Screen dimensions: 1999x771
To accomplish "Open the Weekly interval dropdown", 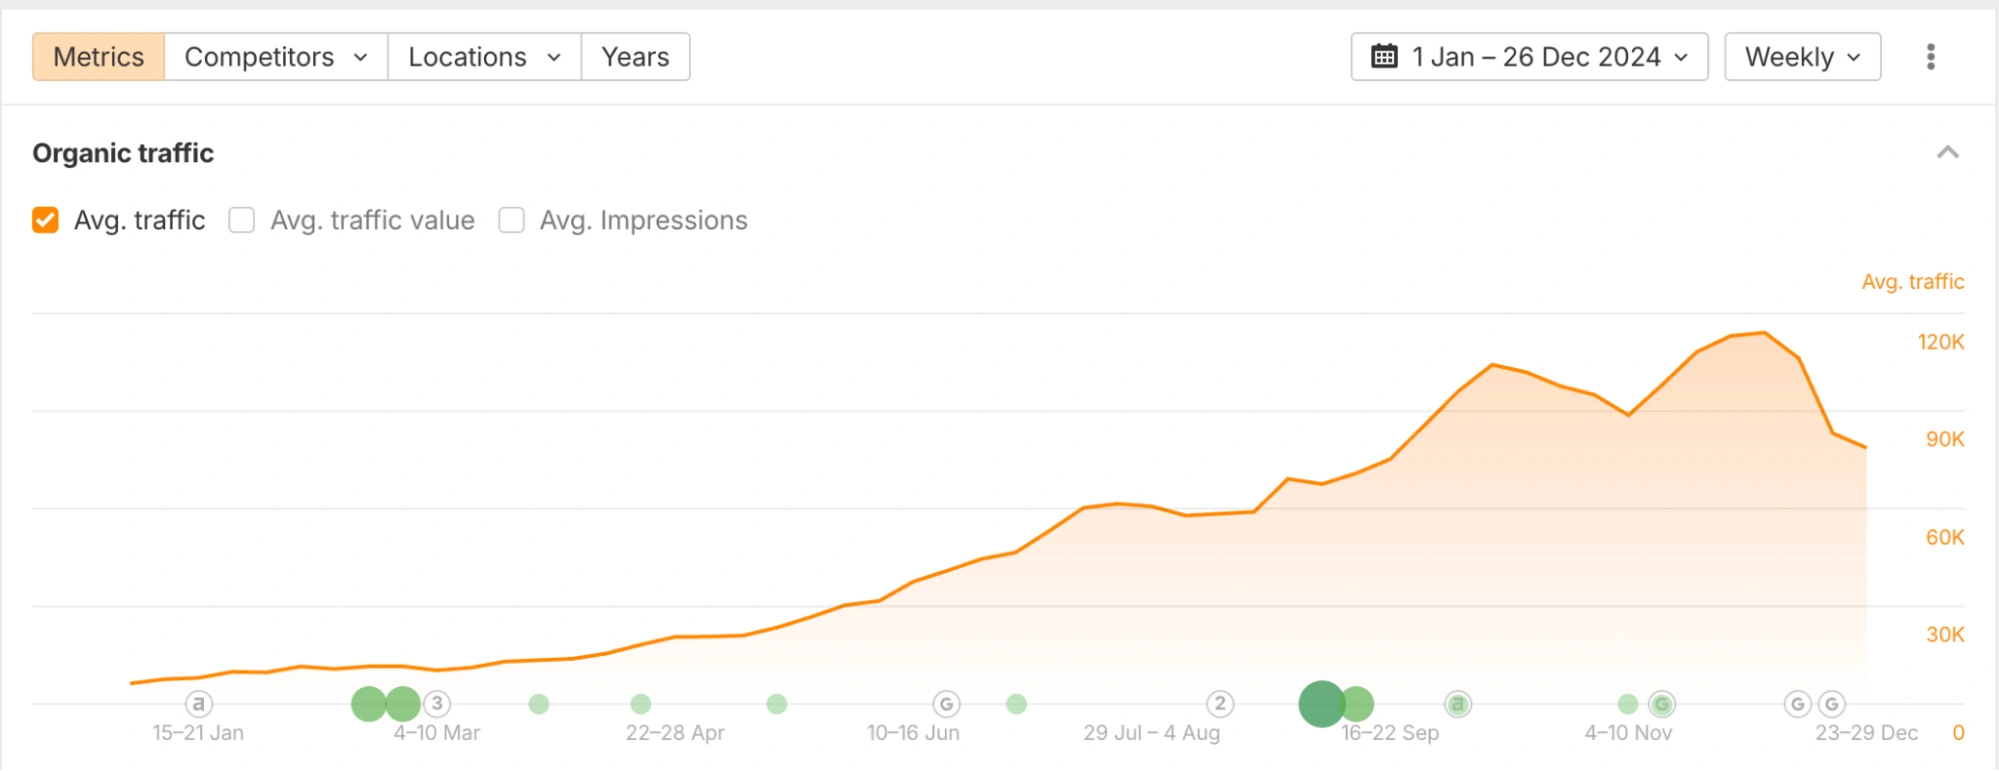I will tap(1802, 57).
